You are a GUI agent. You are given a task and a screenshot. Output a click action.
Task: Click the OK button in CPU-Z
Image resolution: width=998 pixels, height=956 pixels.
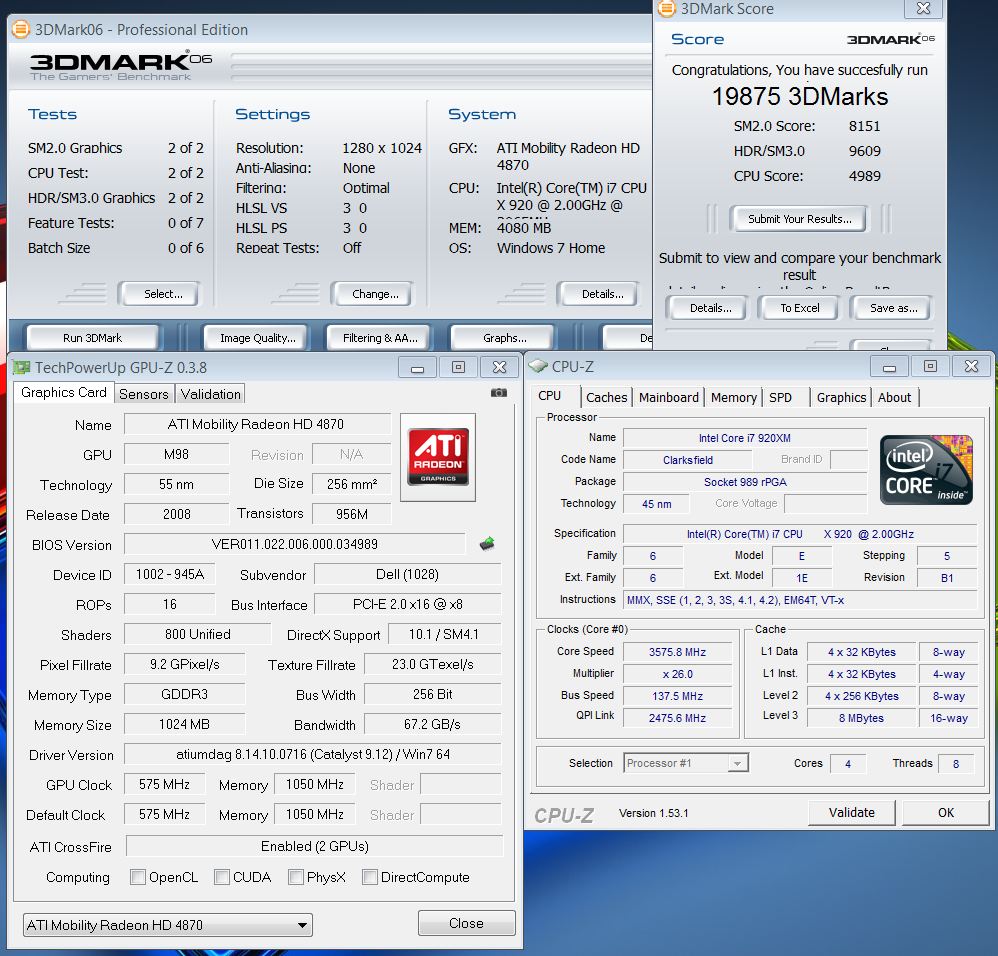[946, 812]
